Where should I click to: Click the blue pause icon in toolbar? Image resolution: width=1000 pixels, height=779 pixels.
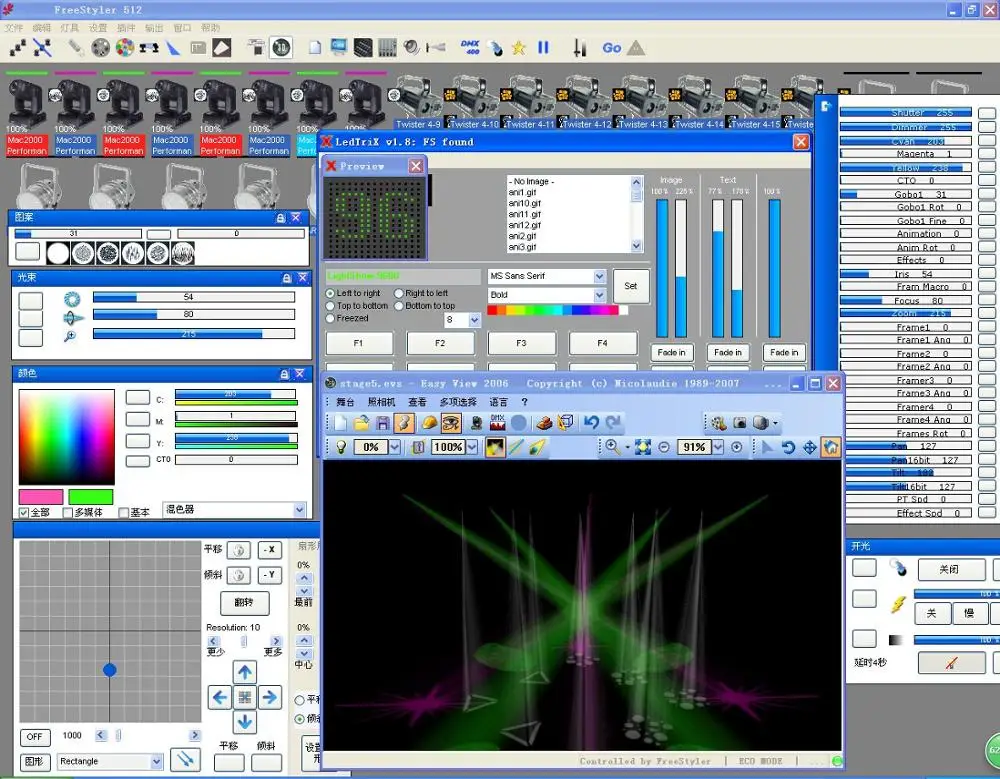(543, 47)
